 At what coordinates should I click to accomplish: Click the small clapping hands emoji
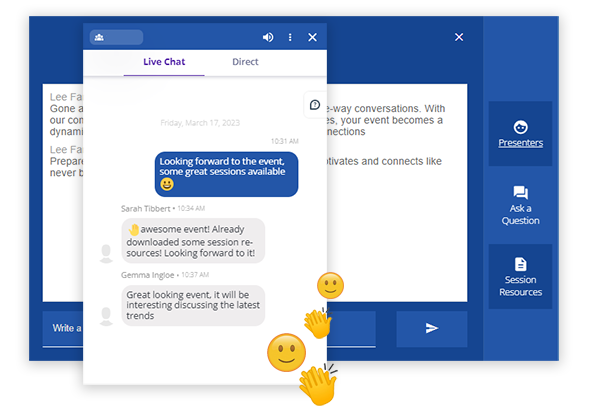pyautogui.click(x=318, y=323)
